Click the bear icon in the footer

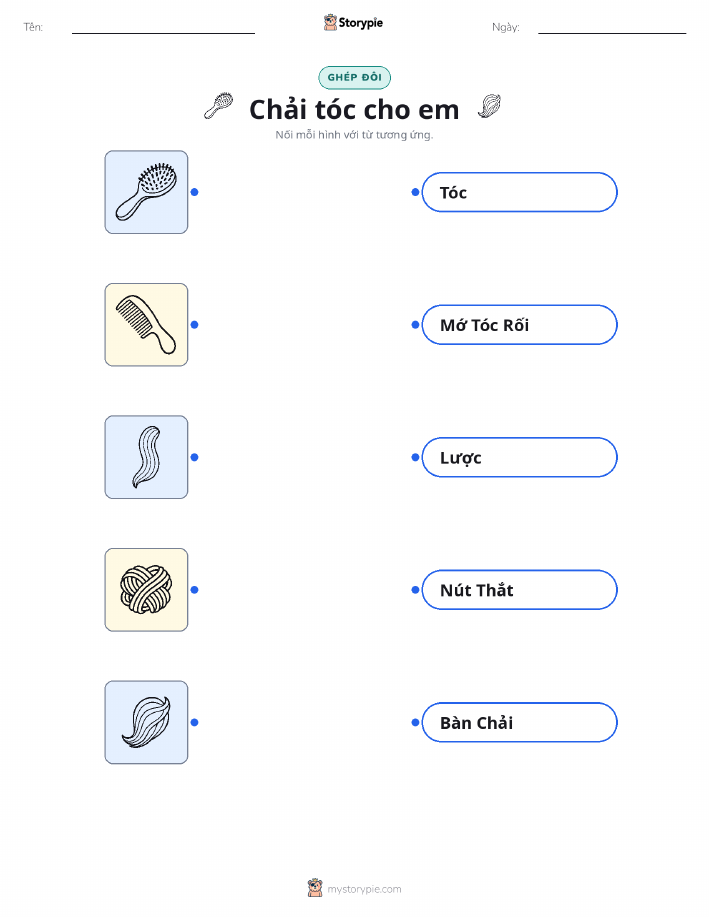(x=315, y=888)
